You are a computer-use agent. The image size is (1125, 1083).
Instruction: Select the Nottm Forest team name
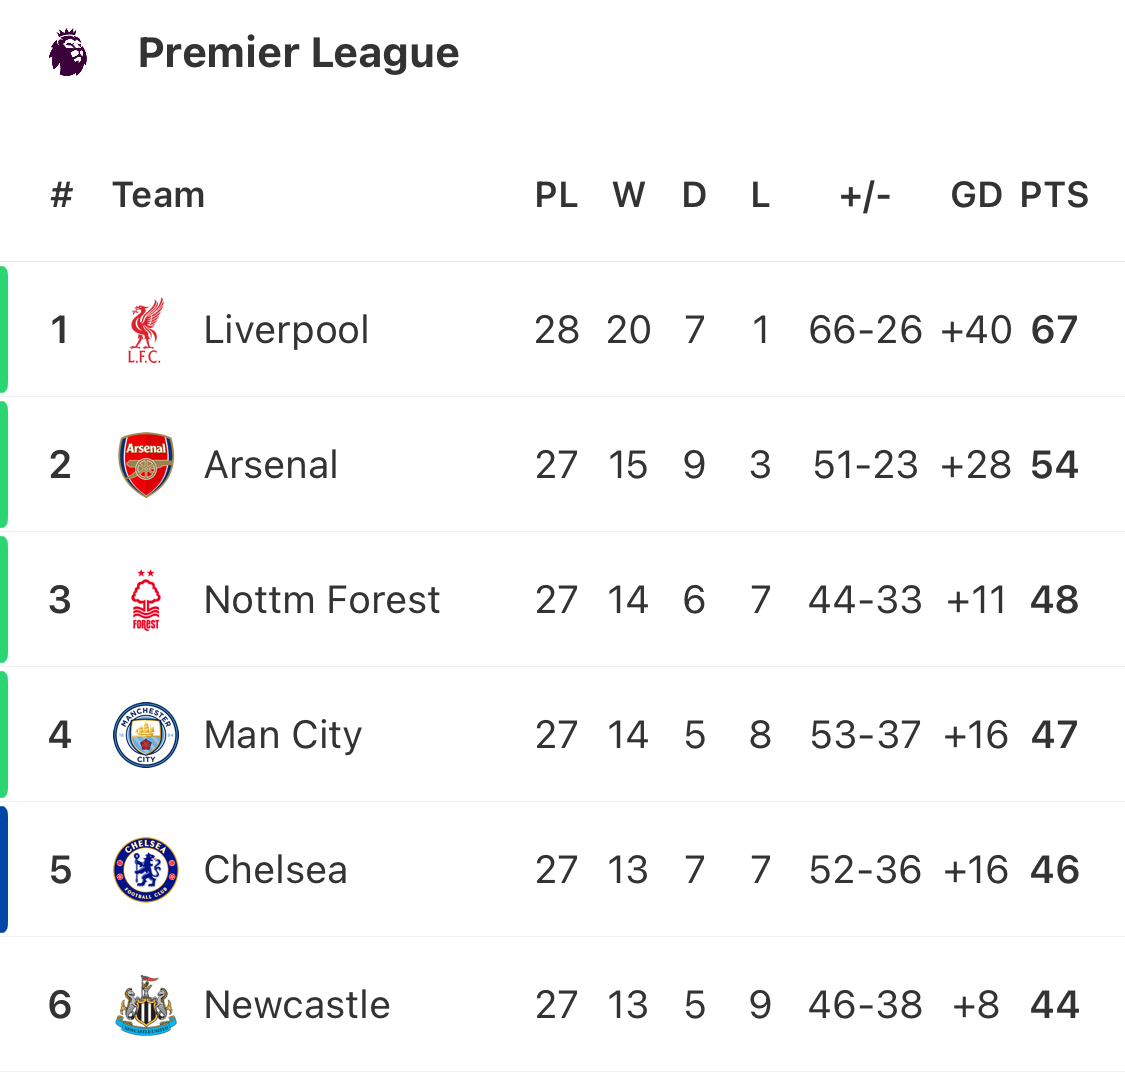point(322,600)
